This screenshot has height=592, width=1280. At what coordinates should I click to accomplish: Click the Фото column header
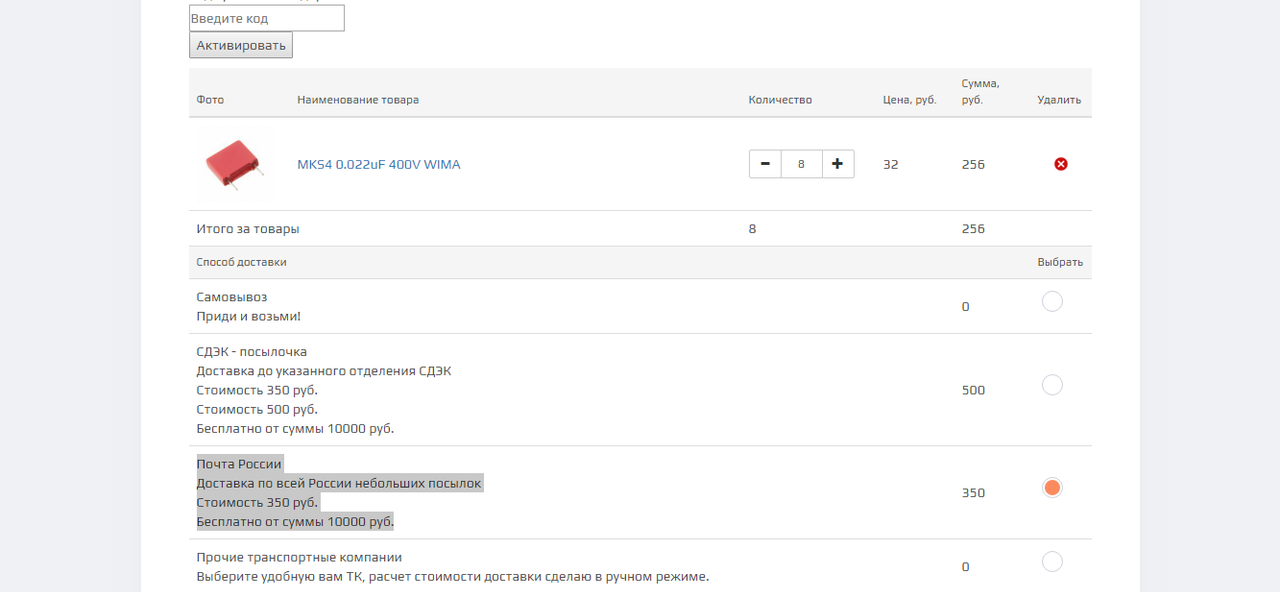pos(210,100)
